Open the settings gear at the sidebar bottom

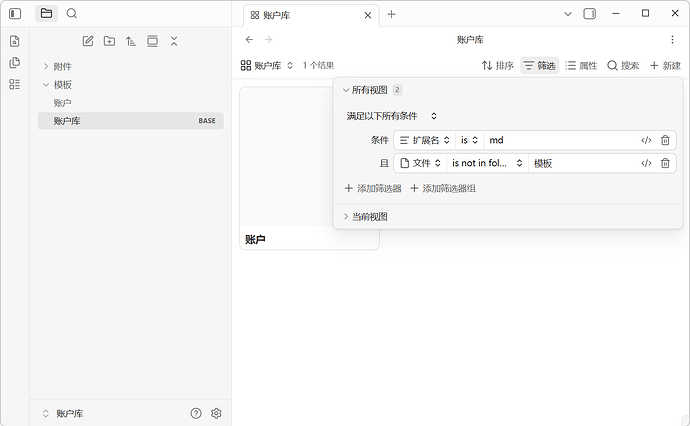point(216,413)
